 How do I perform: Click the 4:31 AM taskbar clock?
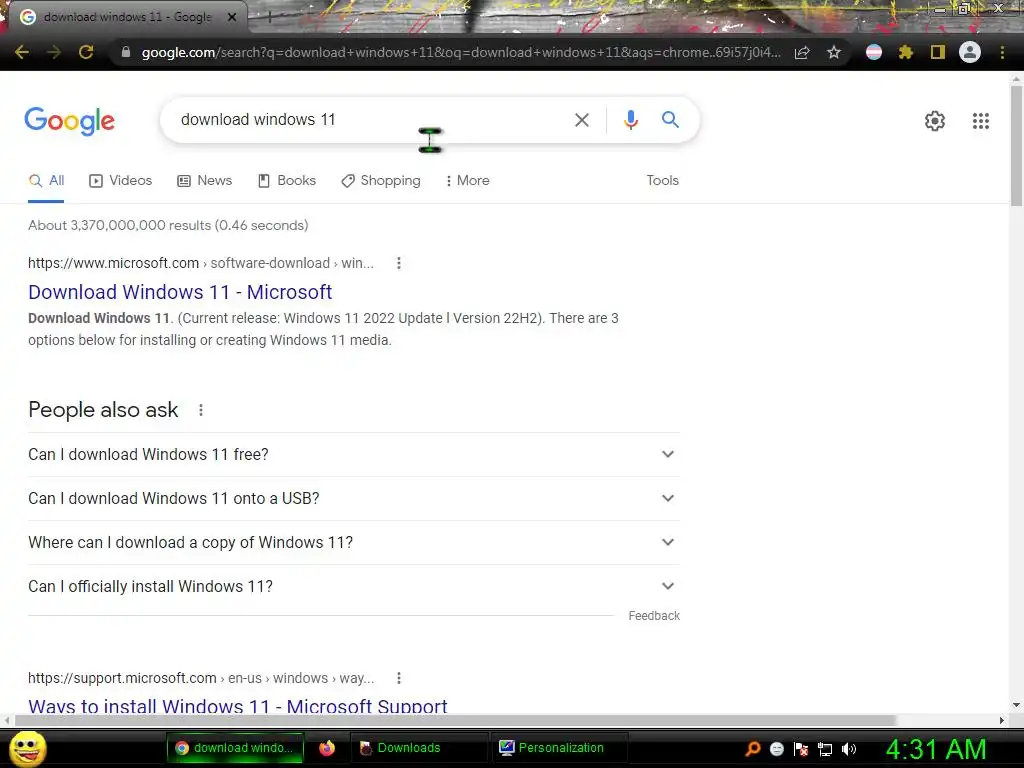935,750
